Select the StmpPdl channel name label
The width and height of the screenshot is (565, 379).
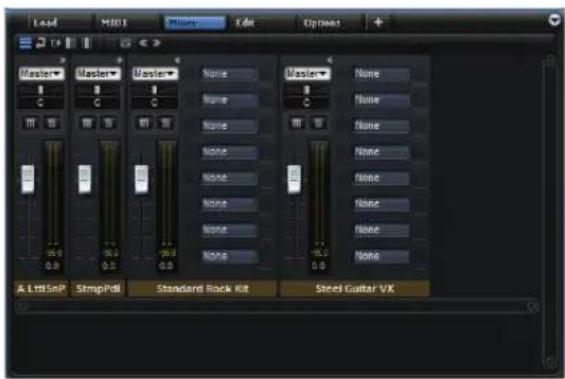point(98,289)
